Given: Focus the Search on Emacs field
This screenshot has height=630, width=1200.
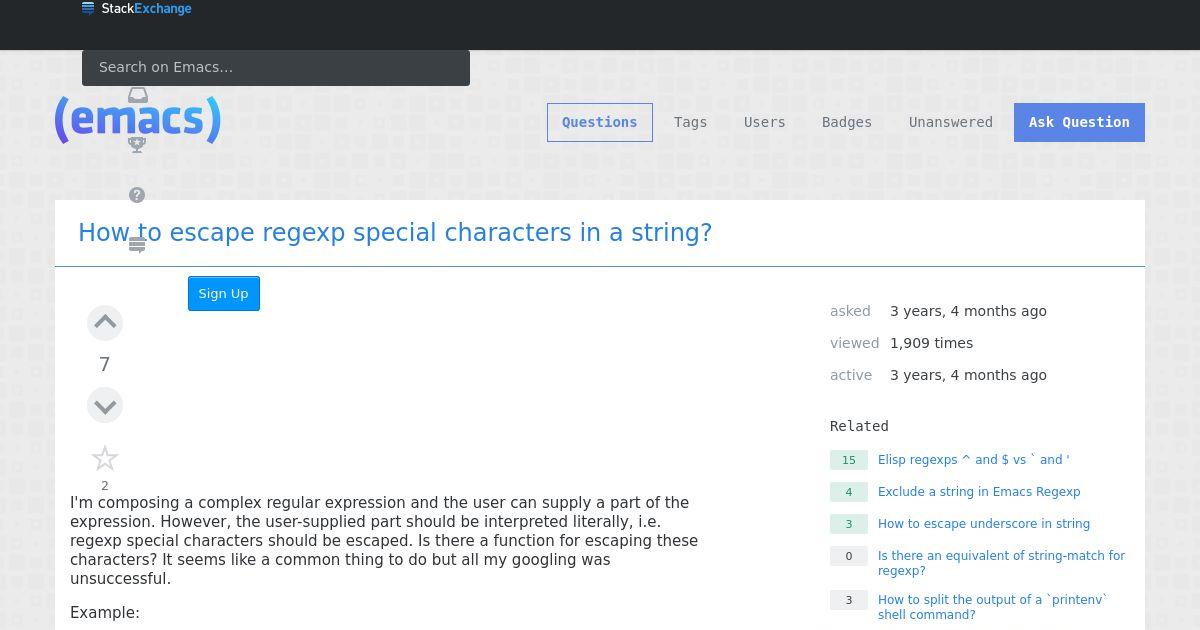Looking at the screenshot, I should [x=276, y=68].
